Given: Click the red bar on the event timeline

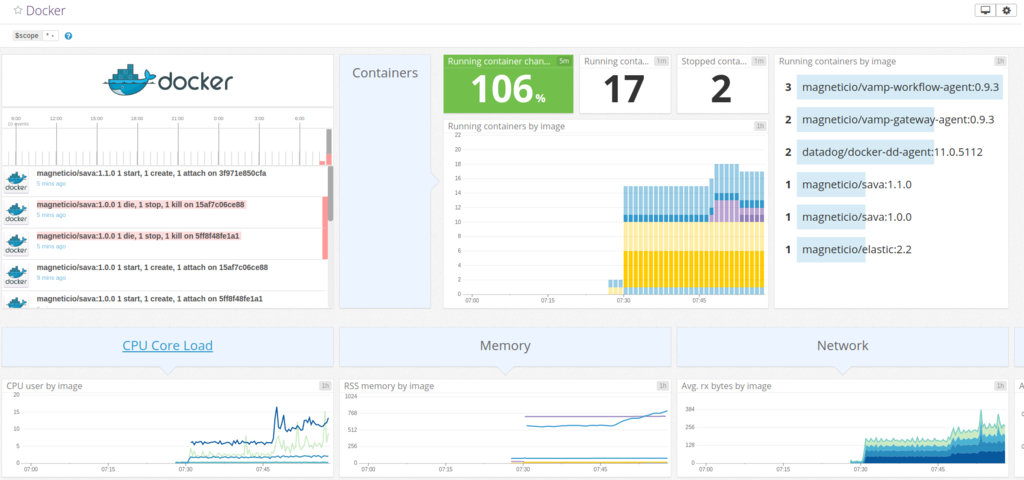Looking at the screenshot, I should [x=329, y=159].
